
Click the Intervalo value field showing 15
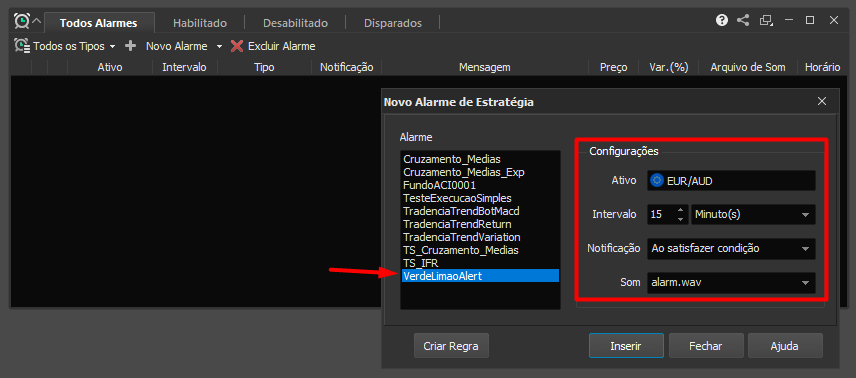click(x=661, y=215)
